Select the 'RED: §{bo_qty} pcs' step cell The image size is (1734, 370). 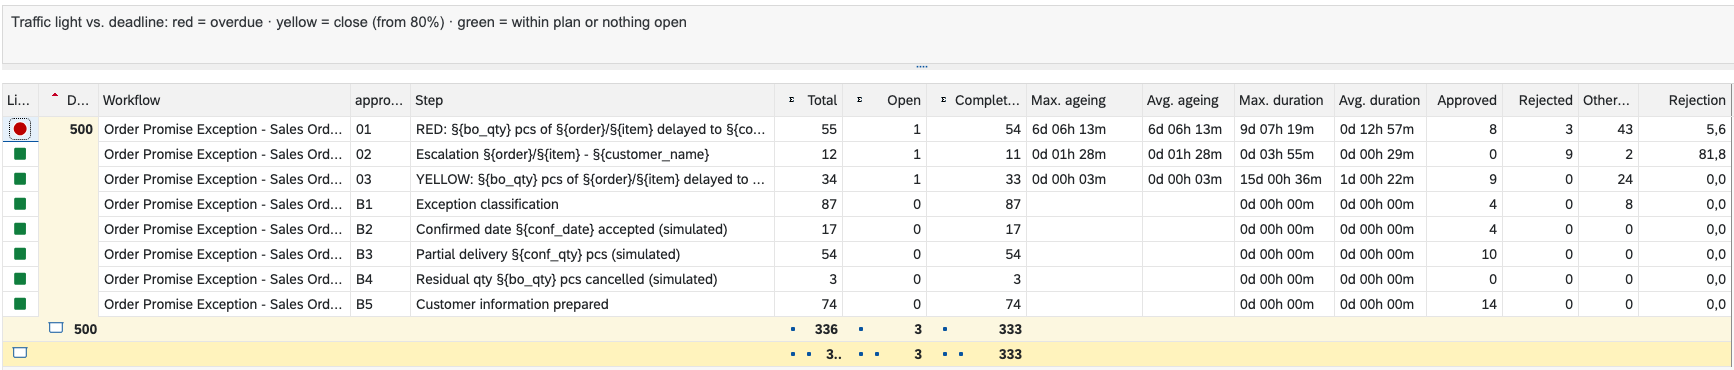coord(592,129)
